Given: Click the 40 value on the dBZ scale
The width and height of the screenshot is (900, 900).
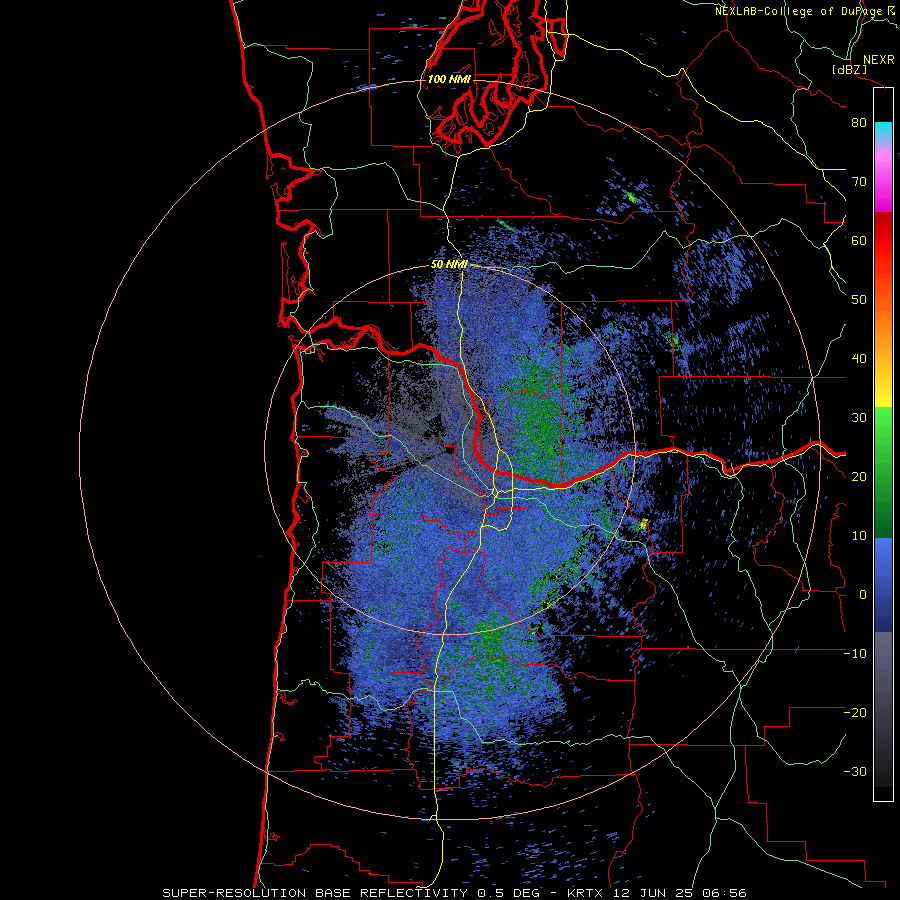Looking at the screenshot, I should 859,359.
